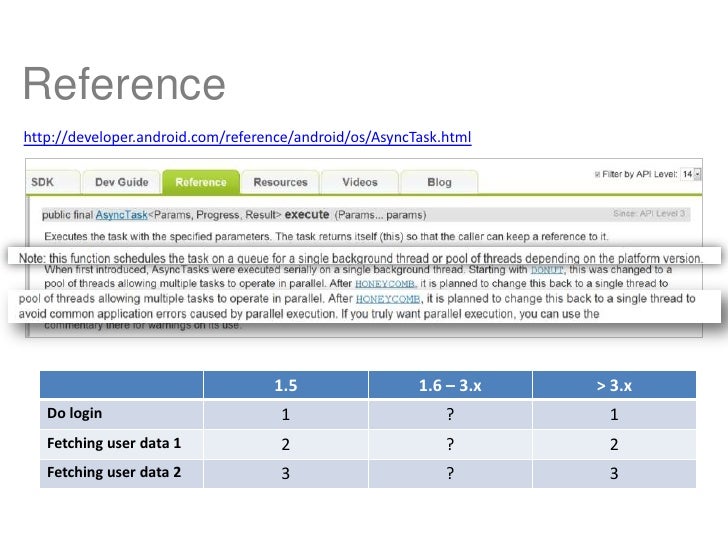728x546 pixels.
Task: Switch to the Blog tab
Action: coord(439,182)
